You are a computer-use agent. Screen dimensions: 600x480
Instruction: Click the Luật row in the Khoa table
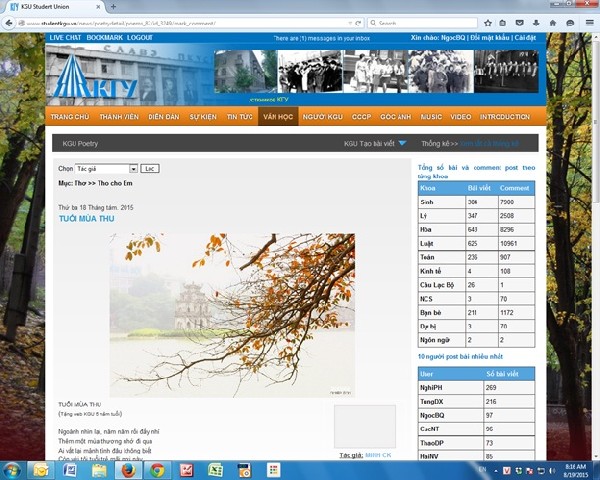pyautogui.click(x=476, y=243)
